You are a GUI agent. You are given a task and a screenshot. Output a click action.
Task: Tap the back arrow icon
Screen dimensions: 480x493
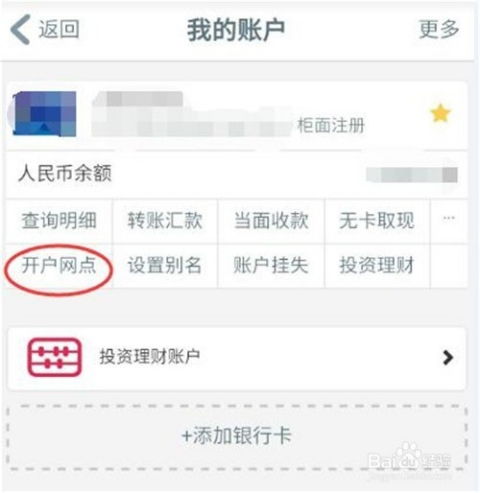click(20, 29)
